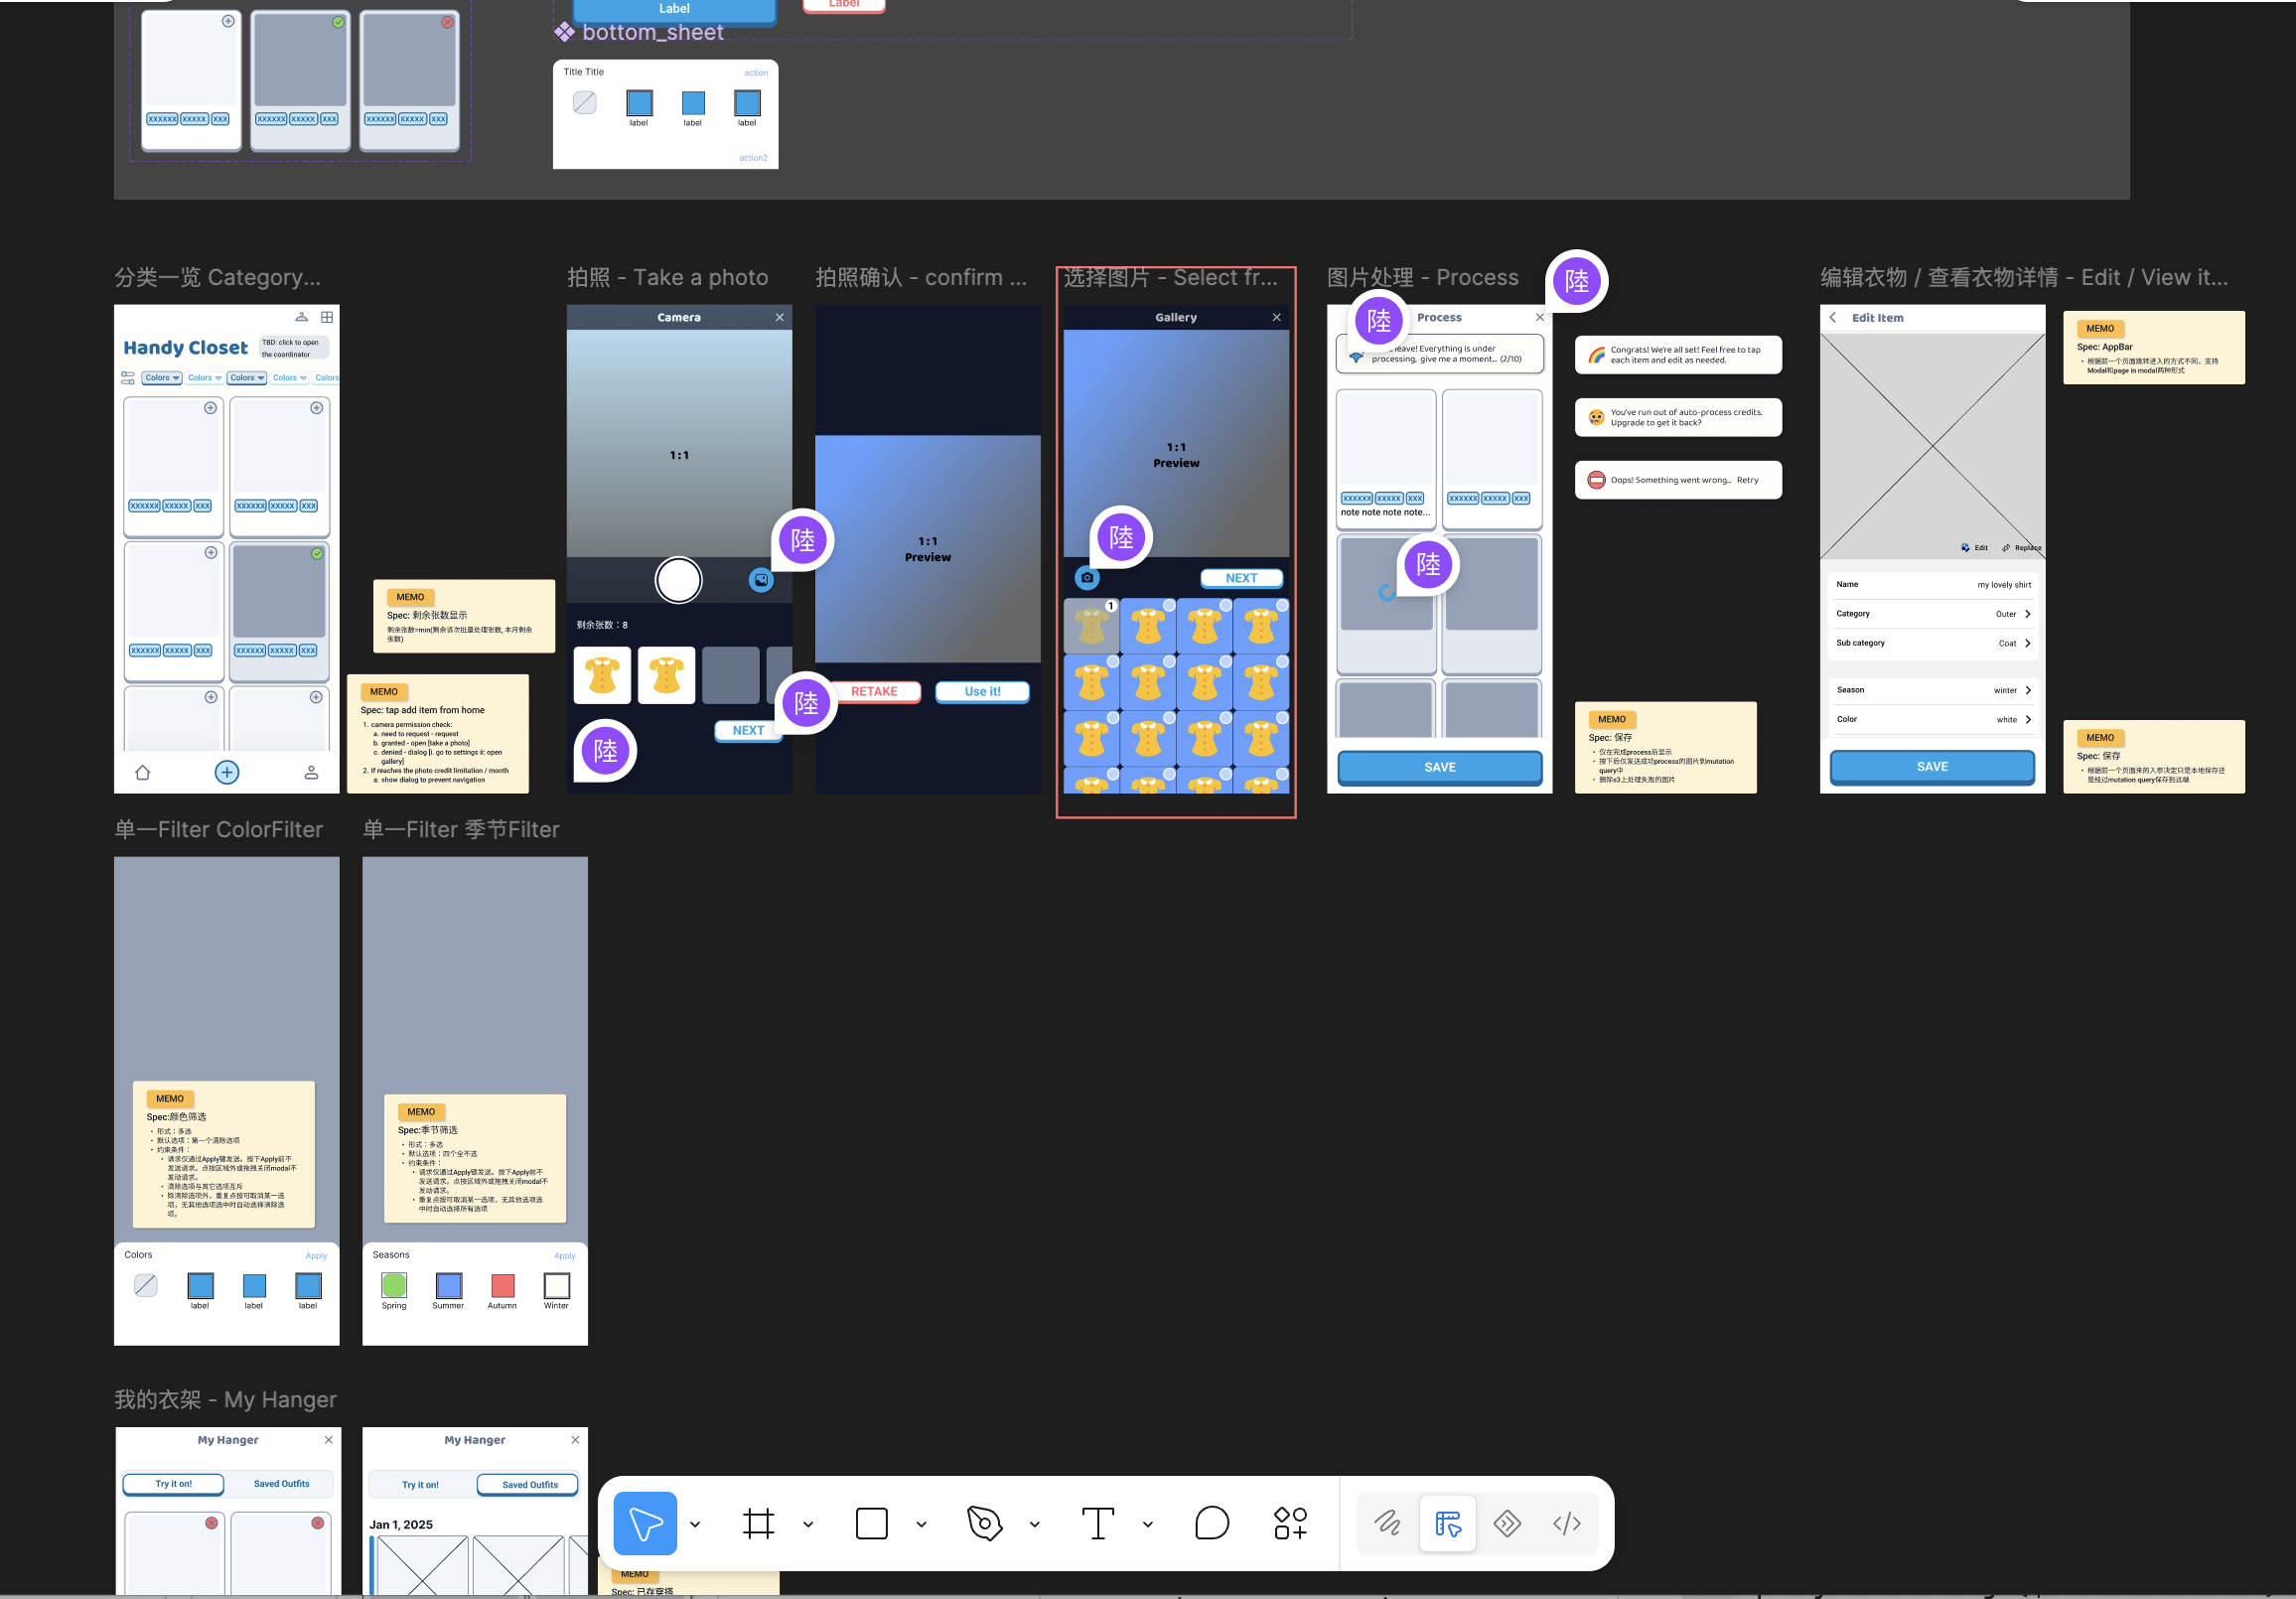Screen dimensions: 2296x1599
Task: Select the Rectangle shape tool
Action: [x=872, y=1523]
